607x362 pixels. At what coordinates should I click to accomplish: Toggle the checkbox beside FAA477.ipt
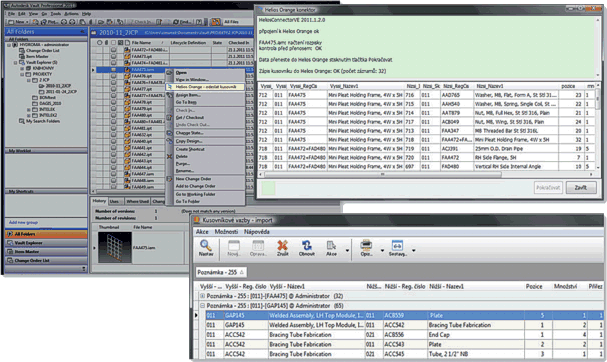click(x=113, y=89)
